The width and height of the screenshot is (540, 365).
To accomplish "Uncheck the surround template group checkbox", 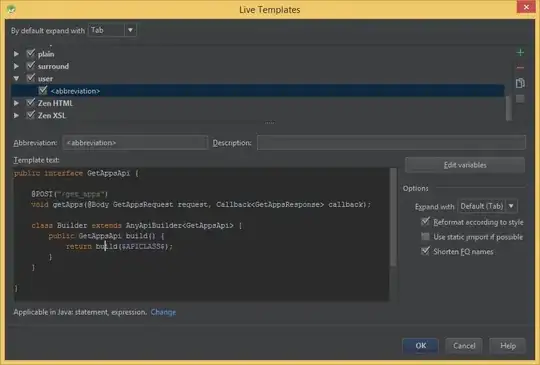I will pos(31,65).
